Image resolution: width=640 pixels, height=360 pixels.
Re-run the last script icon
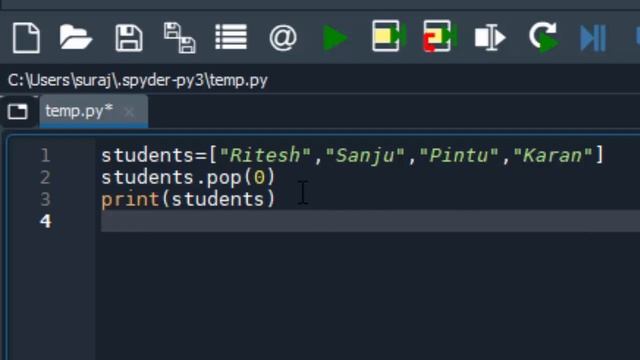coord(543,37)
